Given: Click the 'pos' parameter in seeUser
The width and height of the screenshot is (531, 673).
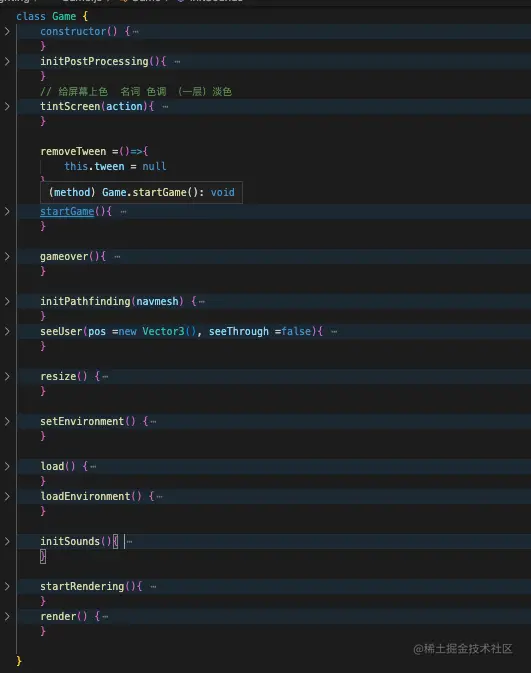Looking at the screenshot, I should click(x=97, y=332).
